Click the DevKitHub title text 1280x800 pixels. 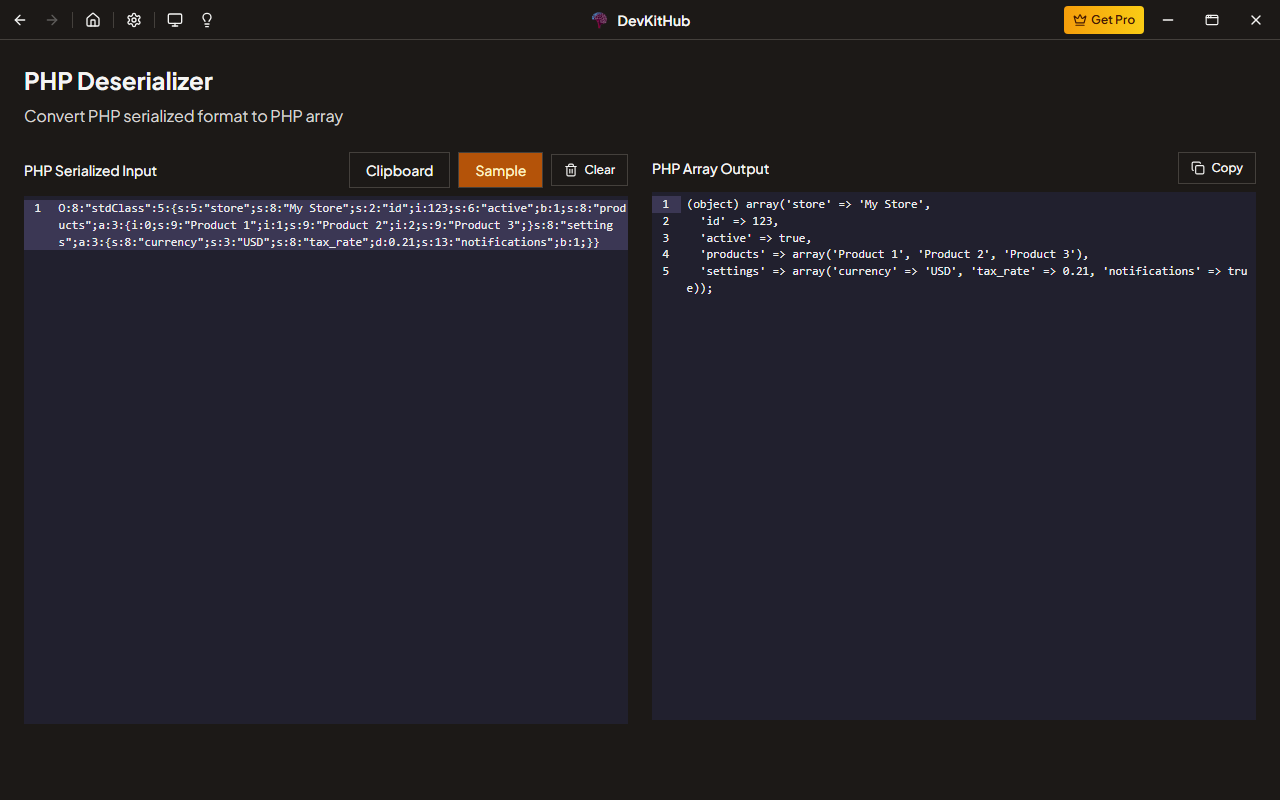pos(653,20)
